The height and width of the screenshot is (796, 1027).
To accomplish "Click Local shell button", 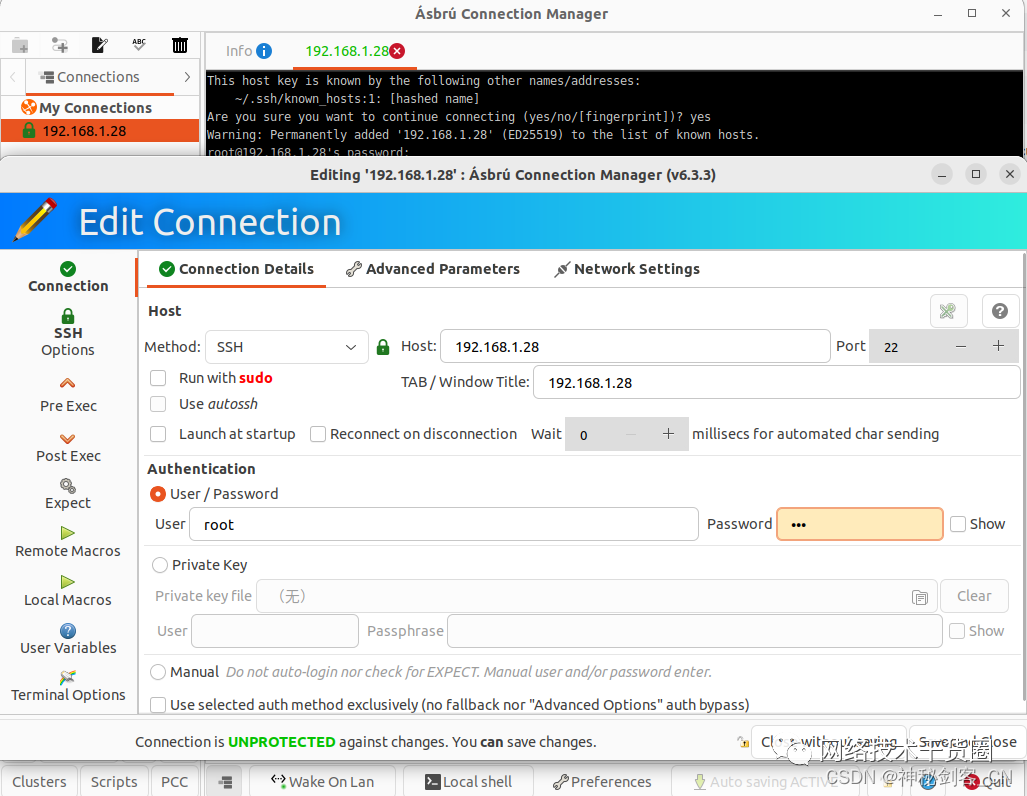I will 468,782.
